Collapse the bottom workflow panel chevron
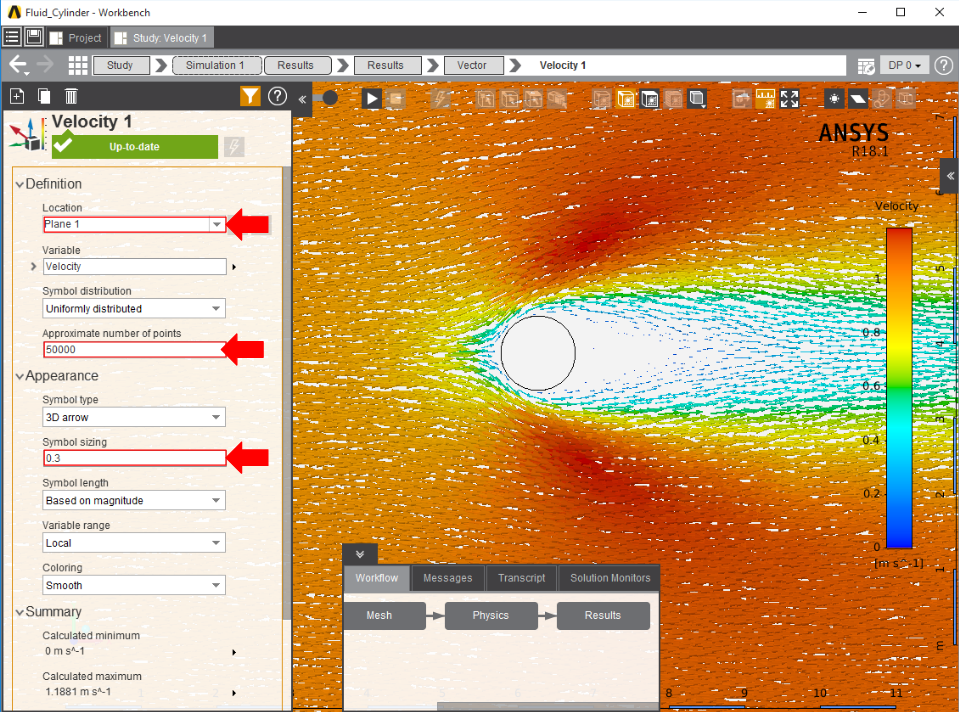Screen dimensions: 959x712 (360, 554)
